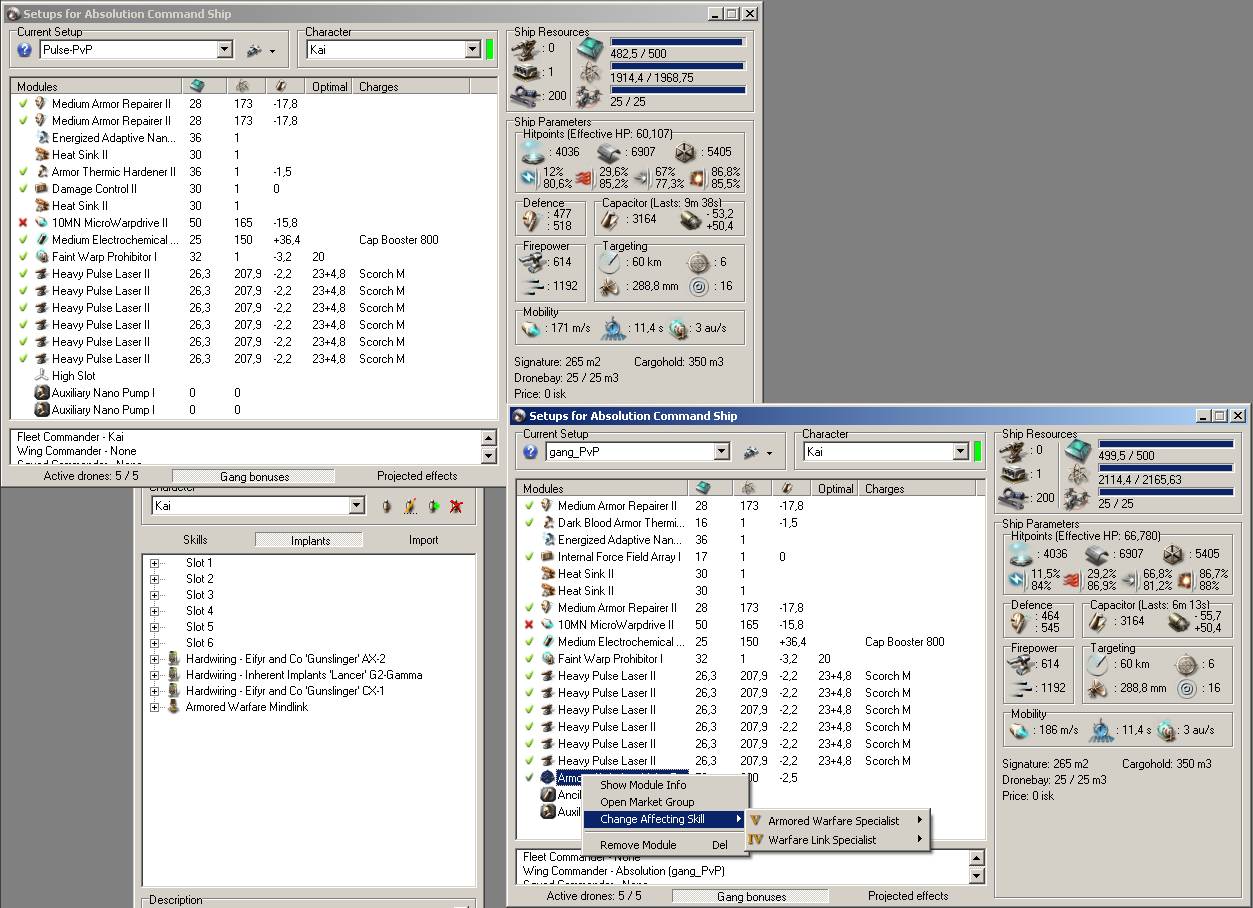This screenshot has width=1253, height=908.
Task: Click the Damage Control II module icon
Action: click(42, 189)
